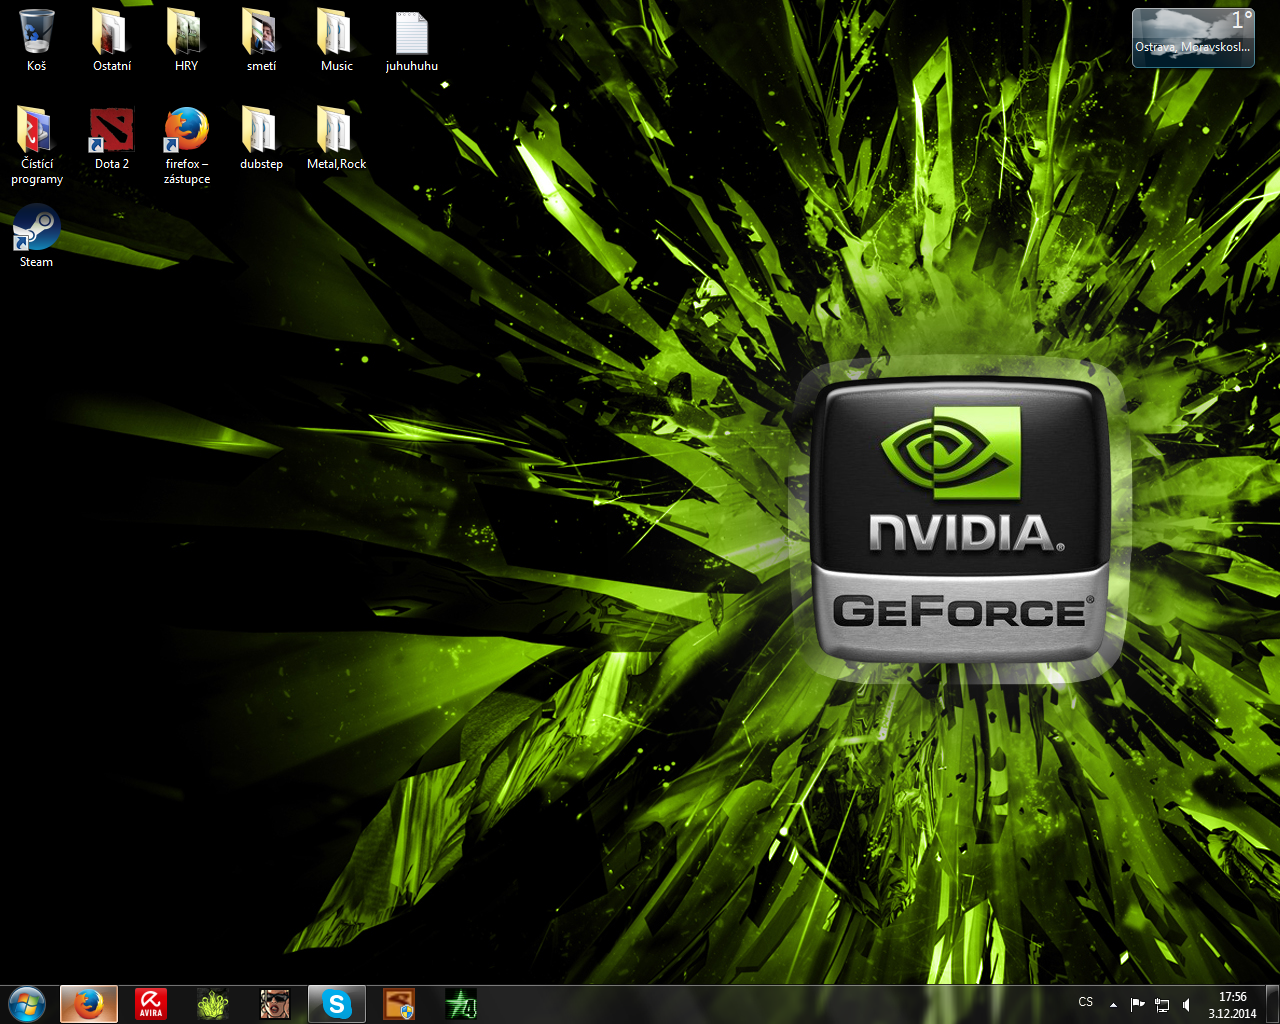Open the Ostrava weather gadget
The height and width of the screenshot is (1024, 1280).
(1193, 38)
